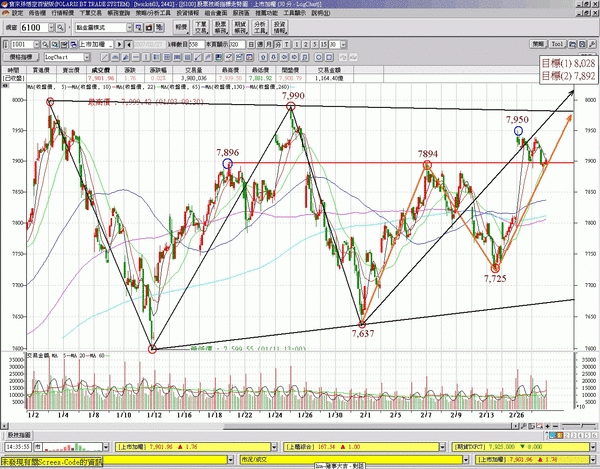Select the 5 minute interval button
The height and width of the screenshot is (469, 600).
point(315,45)
